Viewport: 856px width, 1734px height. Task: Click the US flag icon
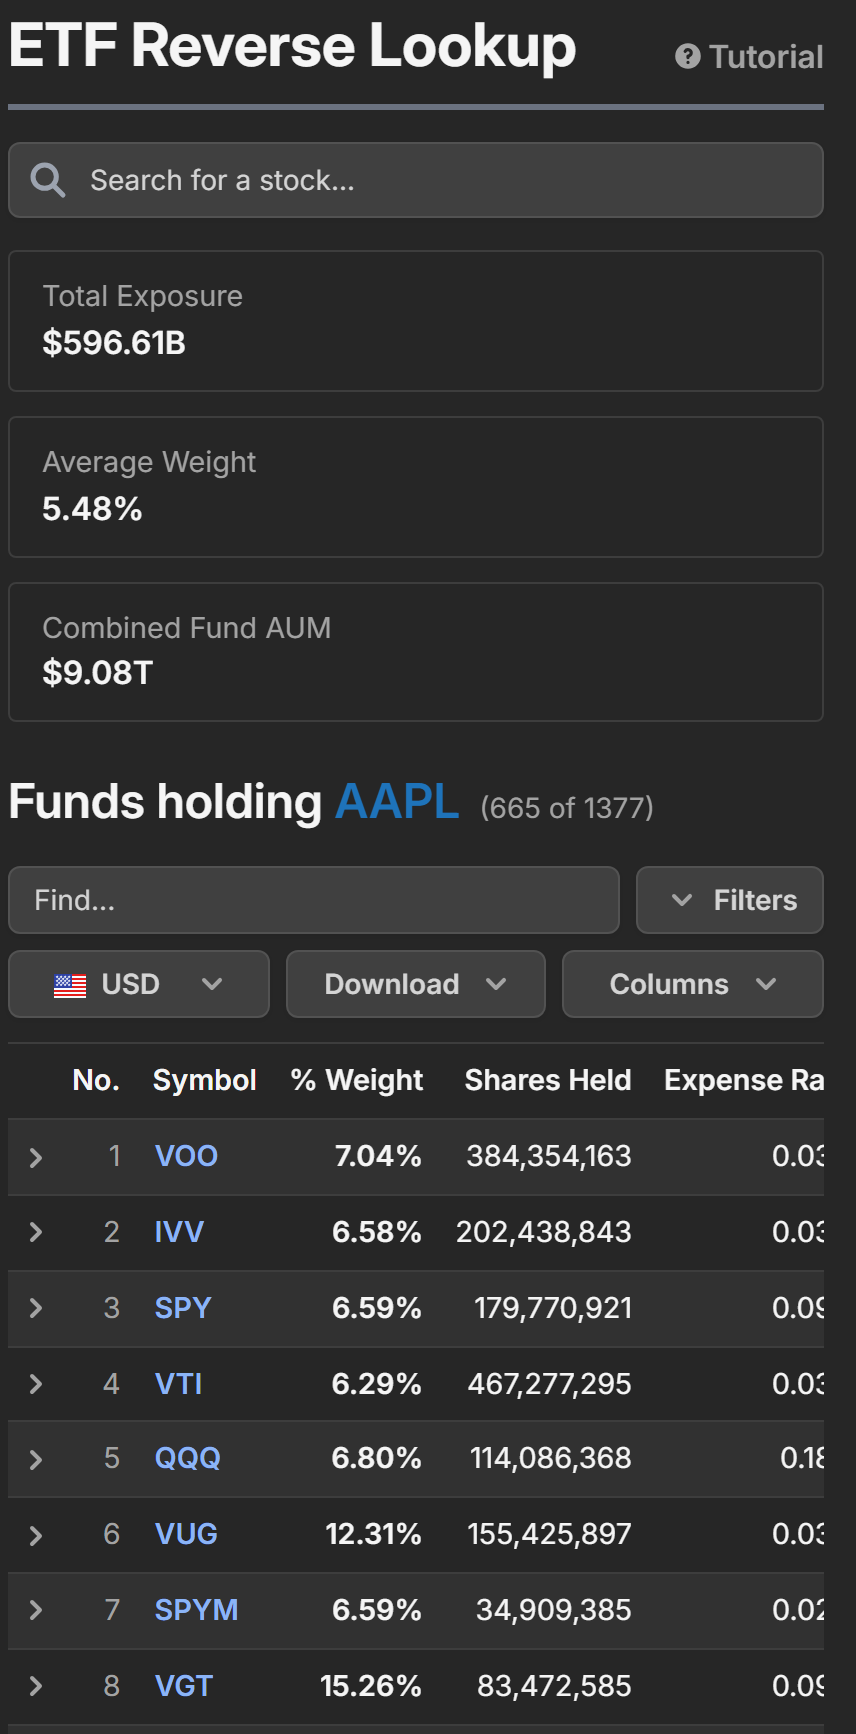(70, 985)
